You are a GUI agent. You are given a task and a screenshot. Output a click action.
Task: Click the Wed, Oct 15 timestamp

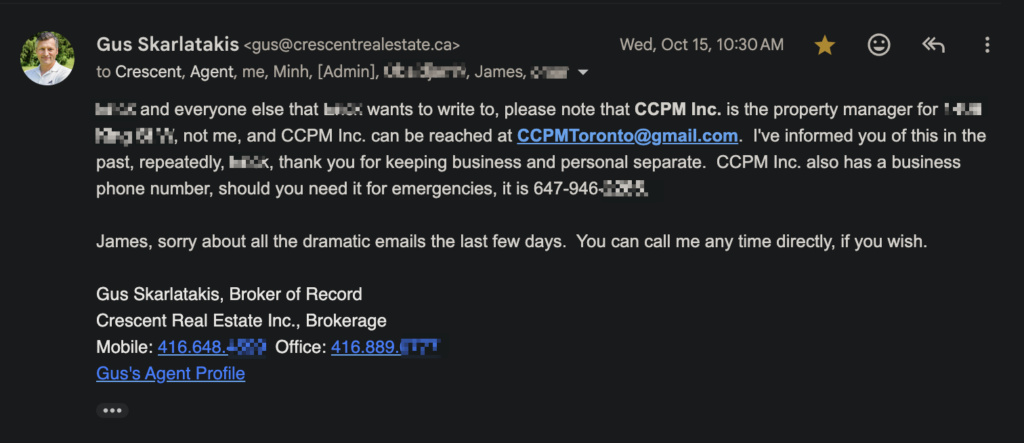pos(701,45)
